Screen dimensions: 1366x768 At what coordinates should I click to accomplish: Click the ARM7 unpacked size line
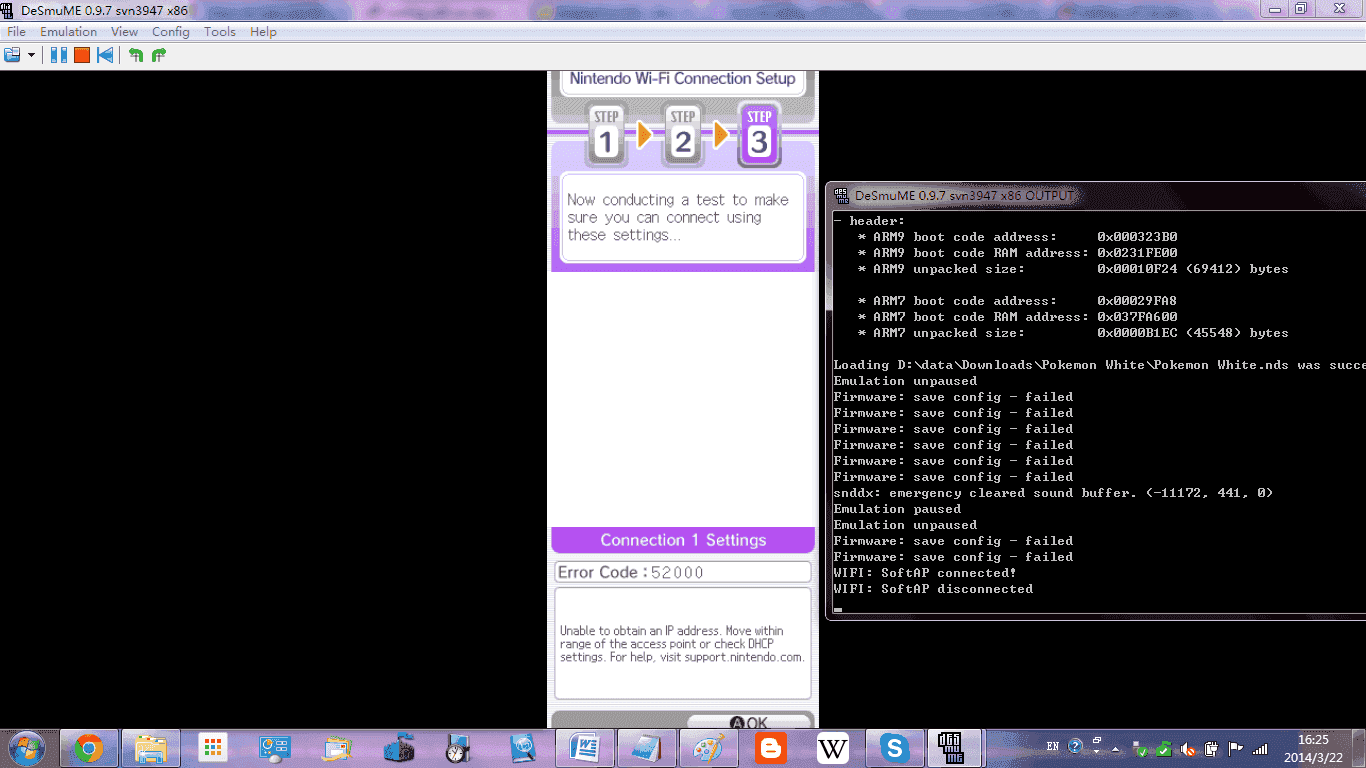pos(1073,333)
